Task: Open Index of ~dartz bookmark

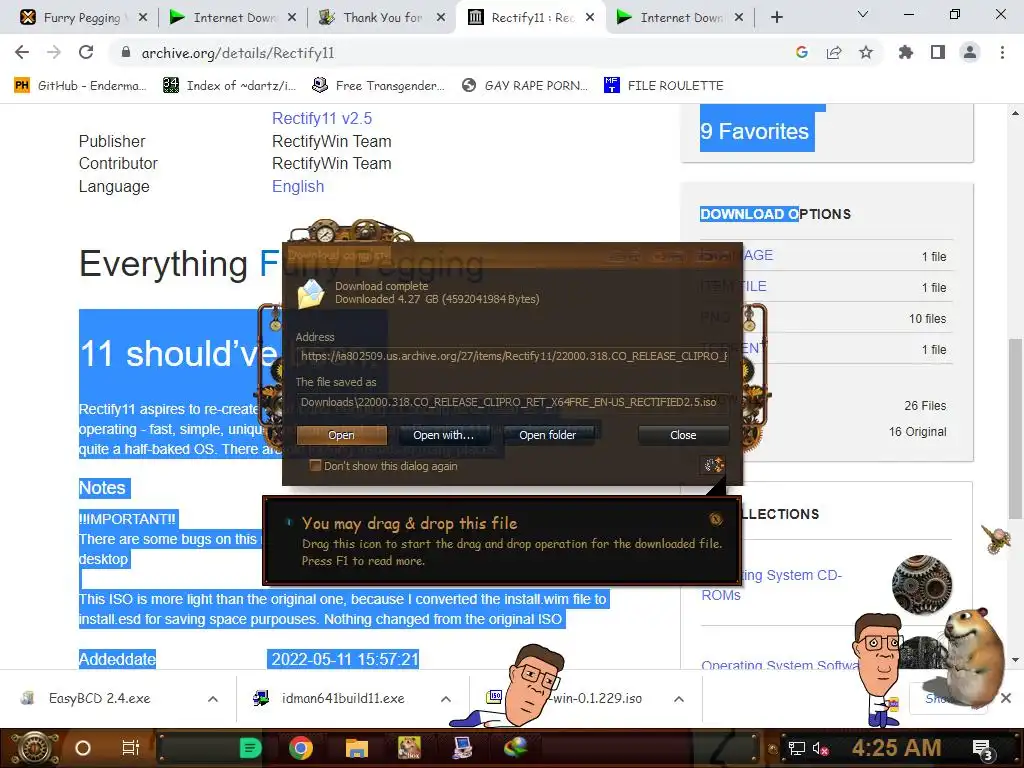Action: tap(229, 86)
